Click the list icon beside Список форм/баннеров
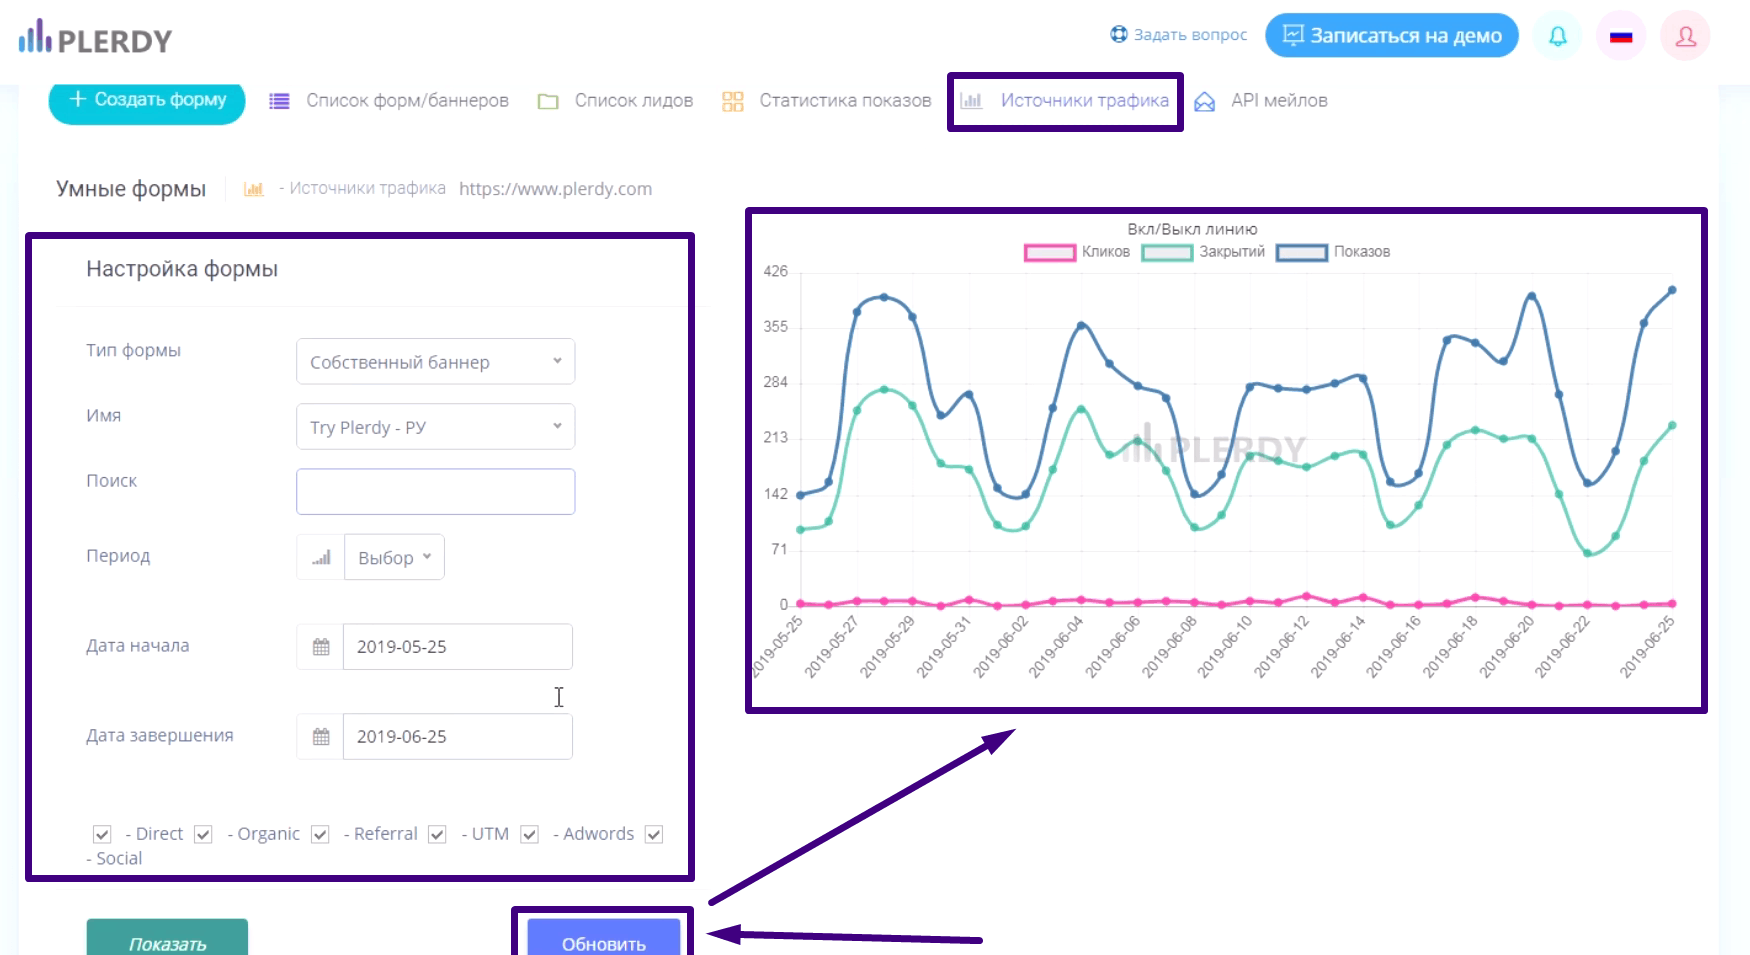This screenshot has width=1750, height=955. (x=279, y=101)
